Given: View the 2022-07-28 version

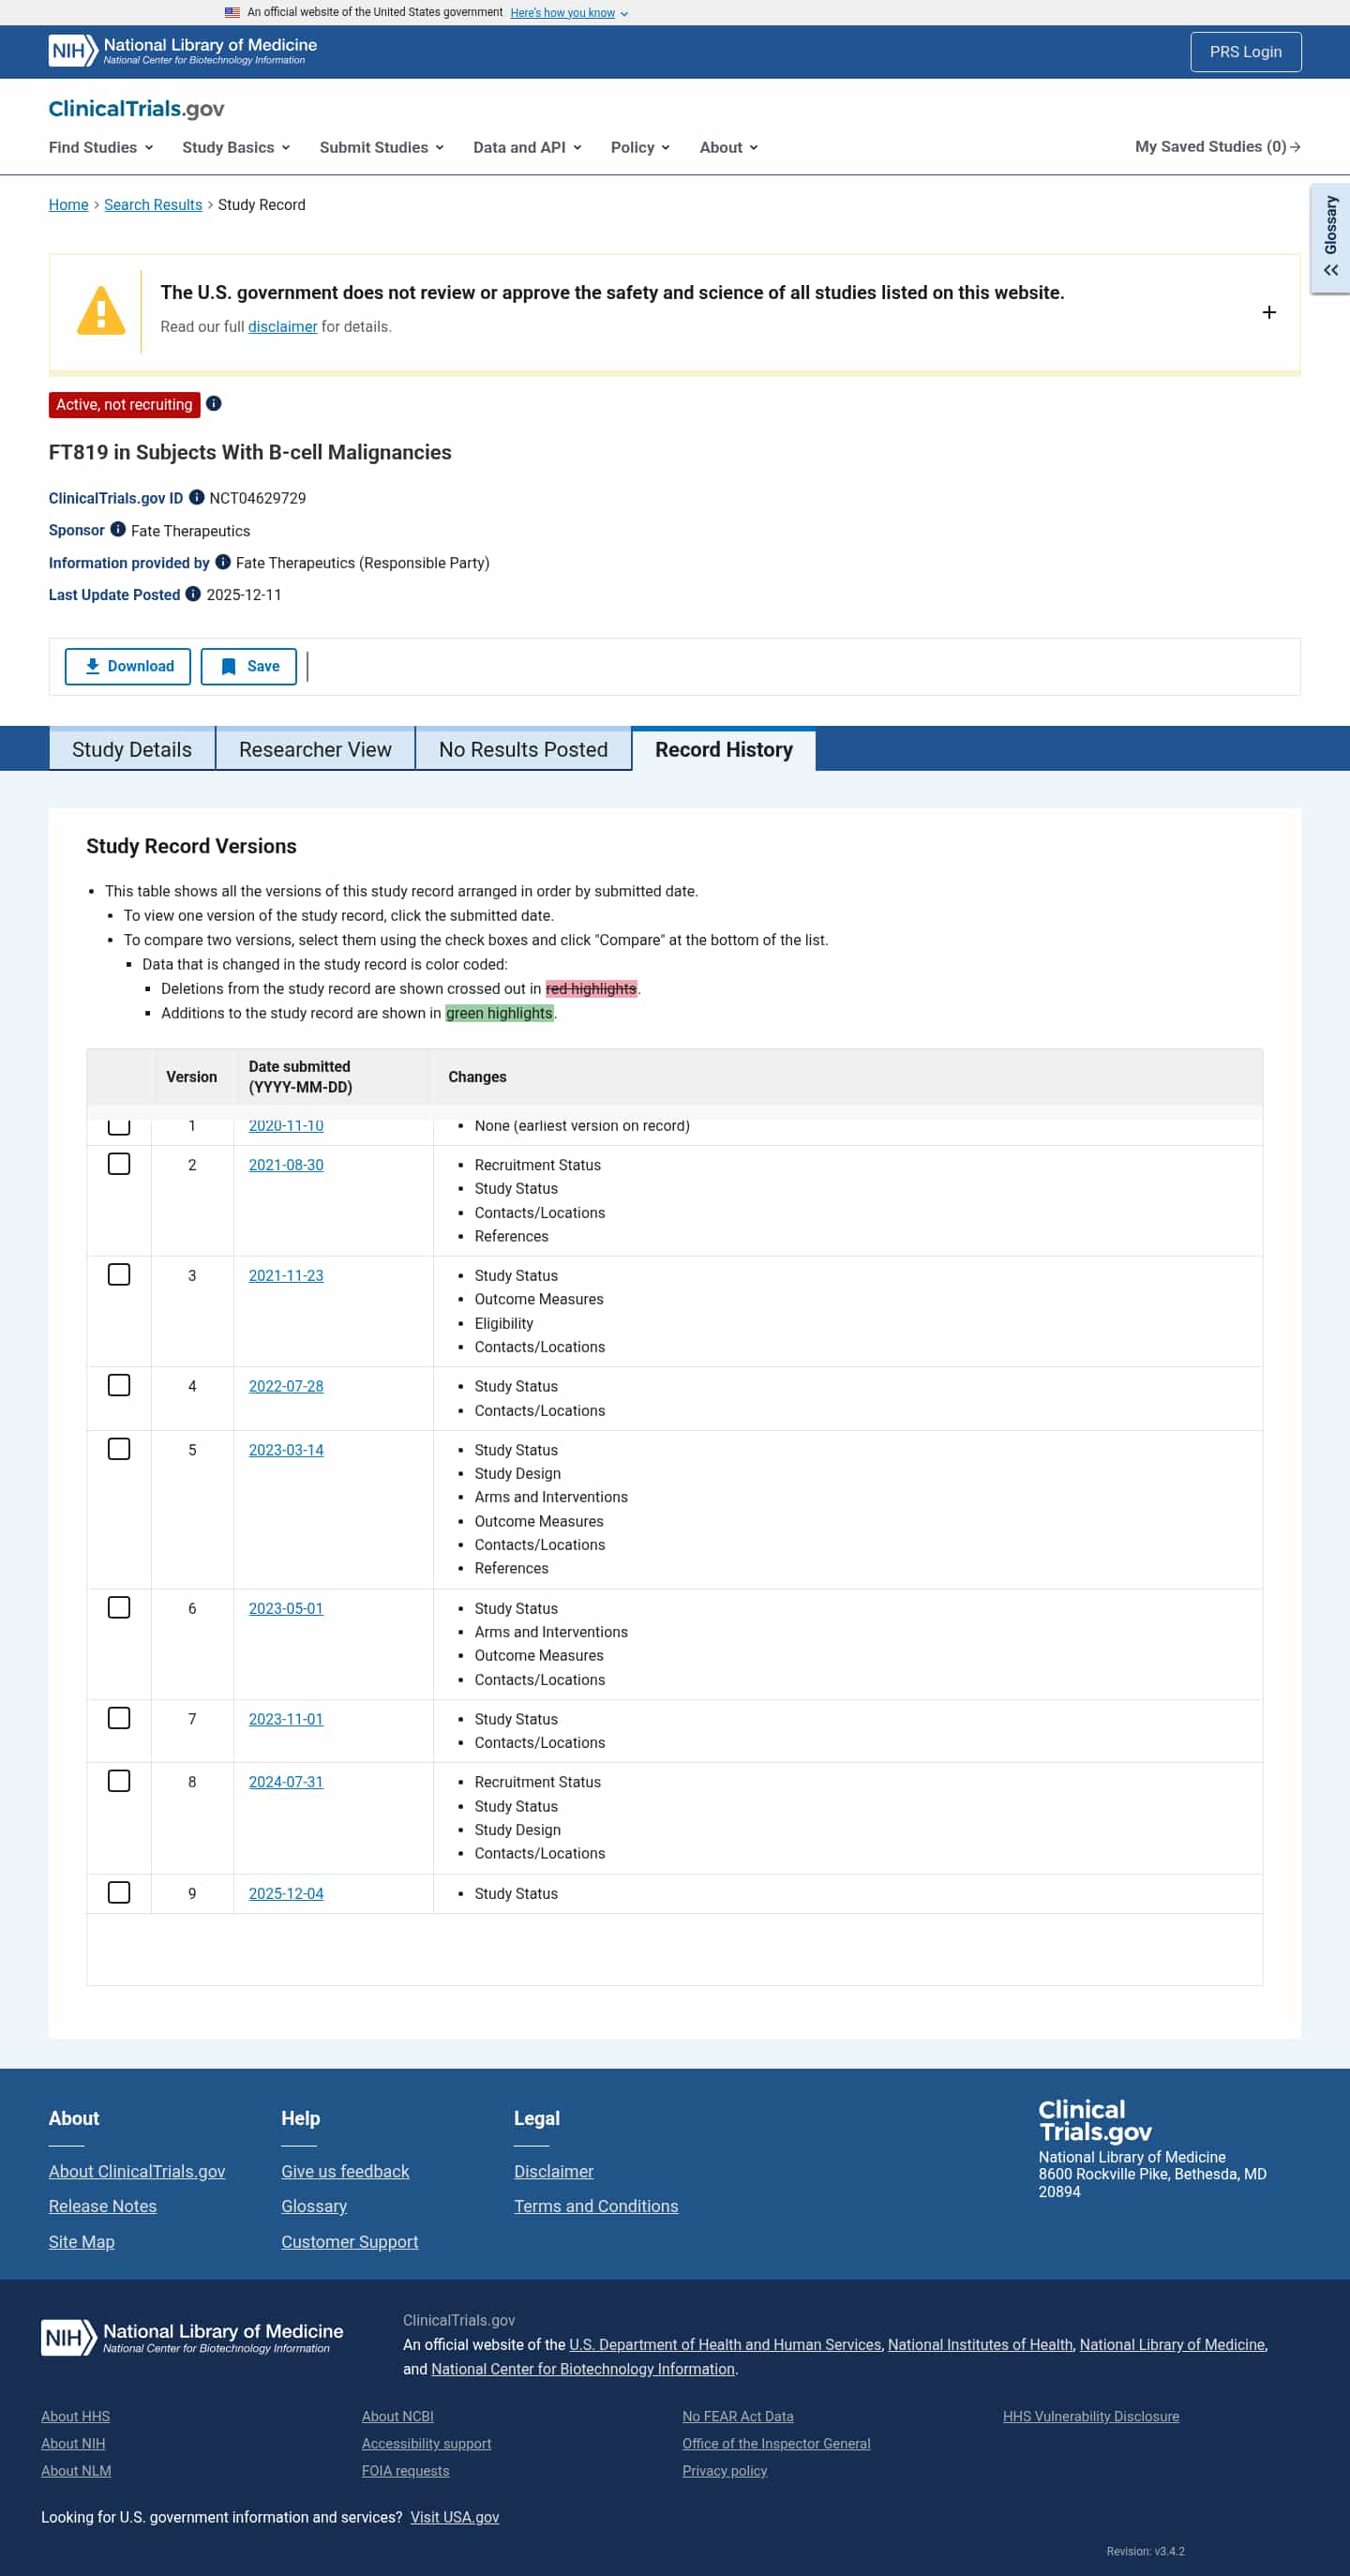Looking at the screenshot, I should point(286,1386).
